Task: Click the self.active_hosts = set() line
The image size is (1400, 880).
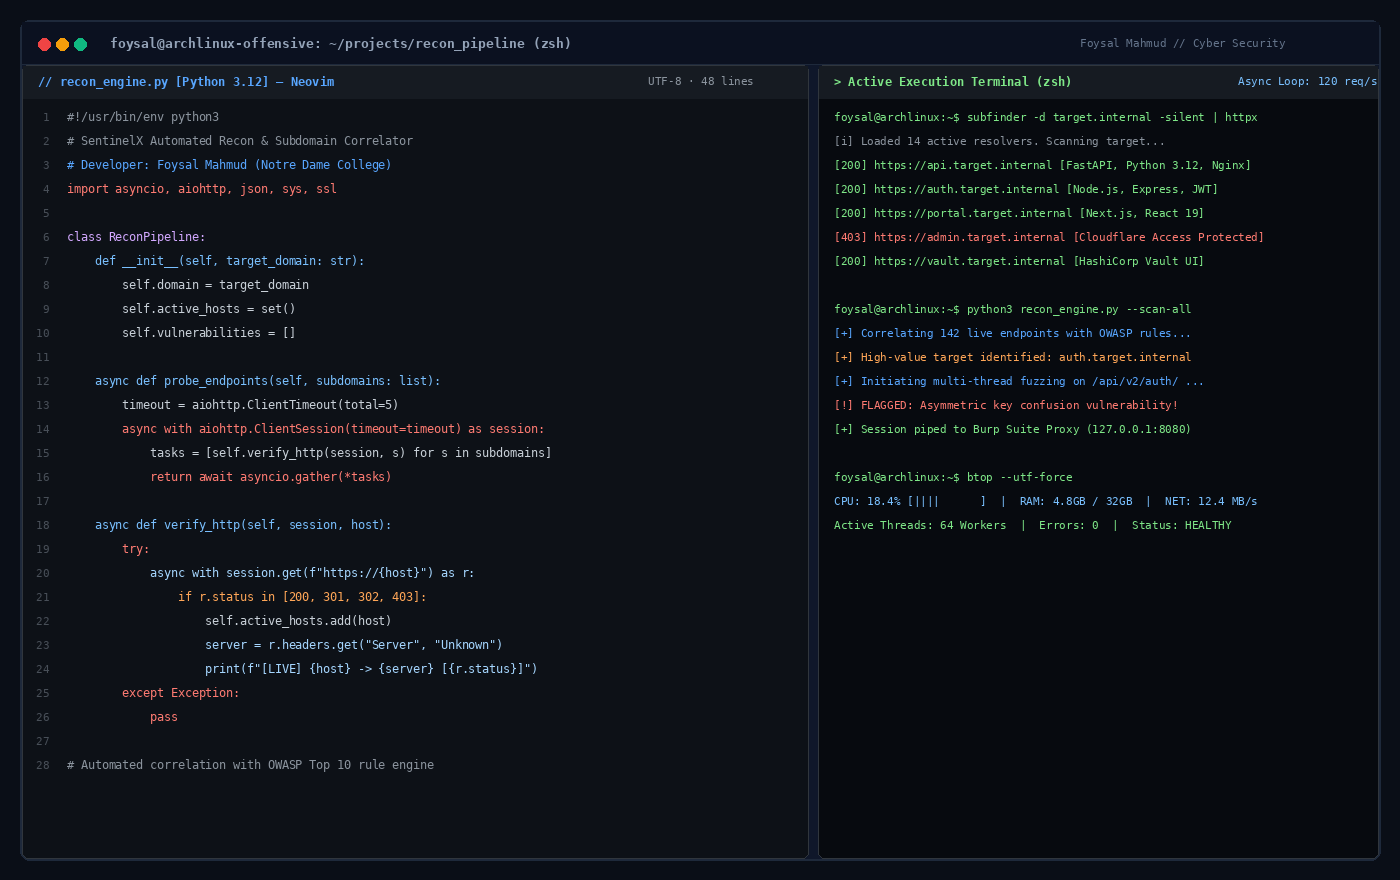Action: 209,309
